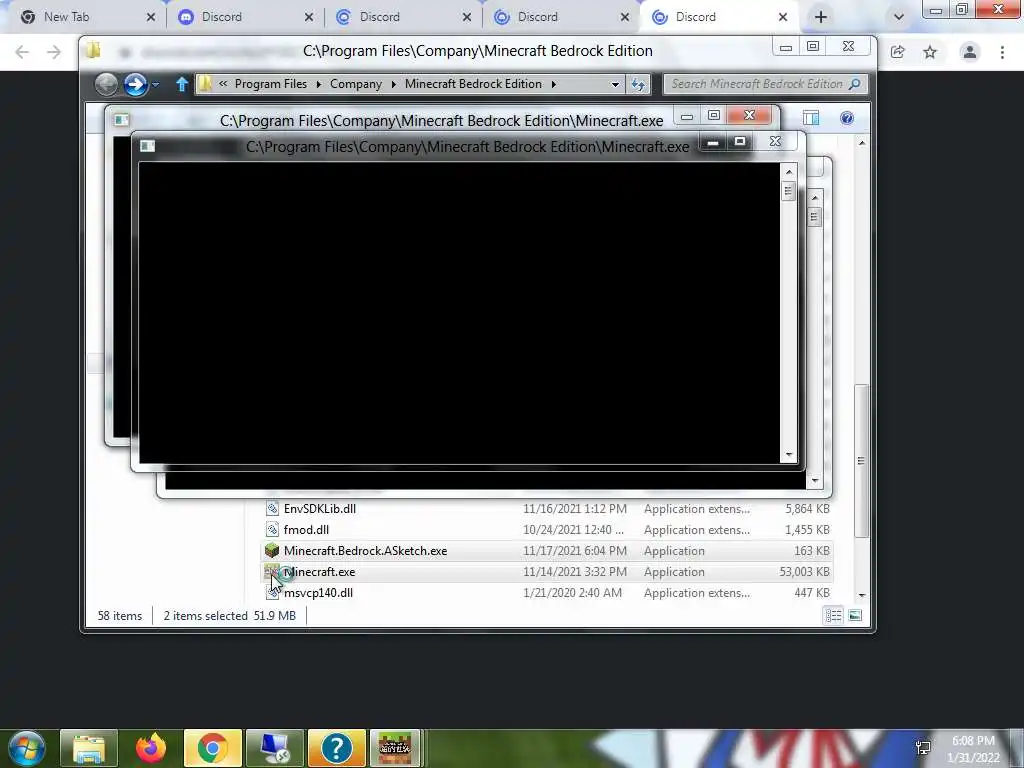
Task: Click the front console window scroll up arrow
Action: click(x=789, y=172)
